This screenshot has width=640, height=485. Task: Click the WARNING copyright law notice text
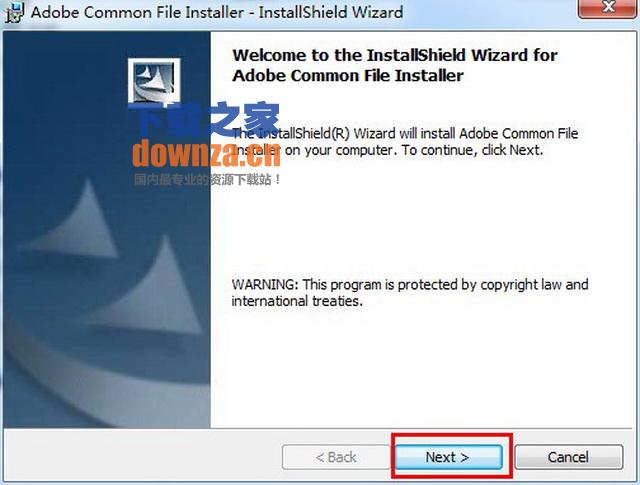tap(410, 284)
